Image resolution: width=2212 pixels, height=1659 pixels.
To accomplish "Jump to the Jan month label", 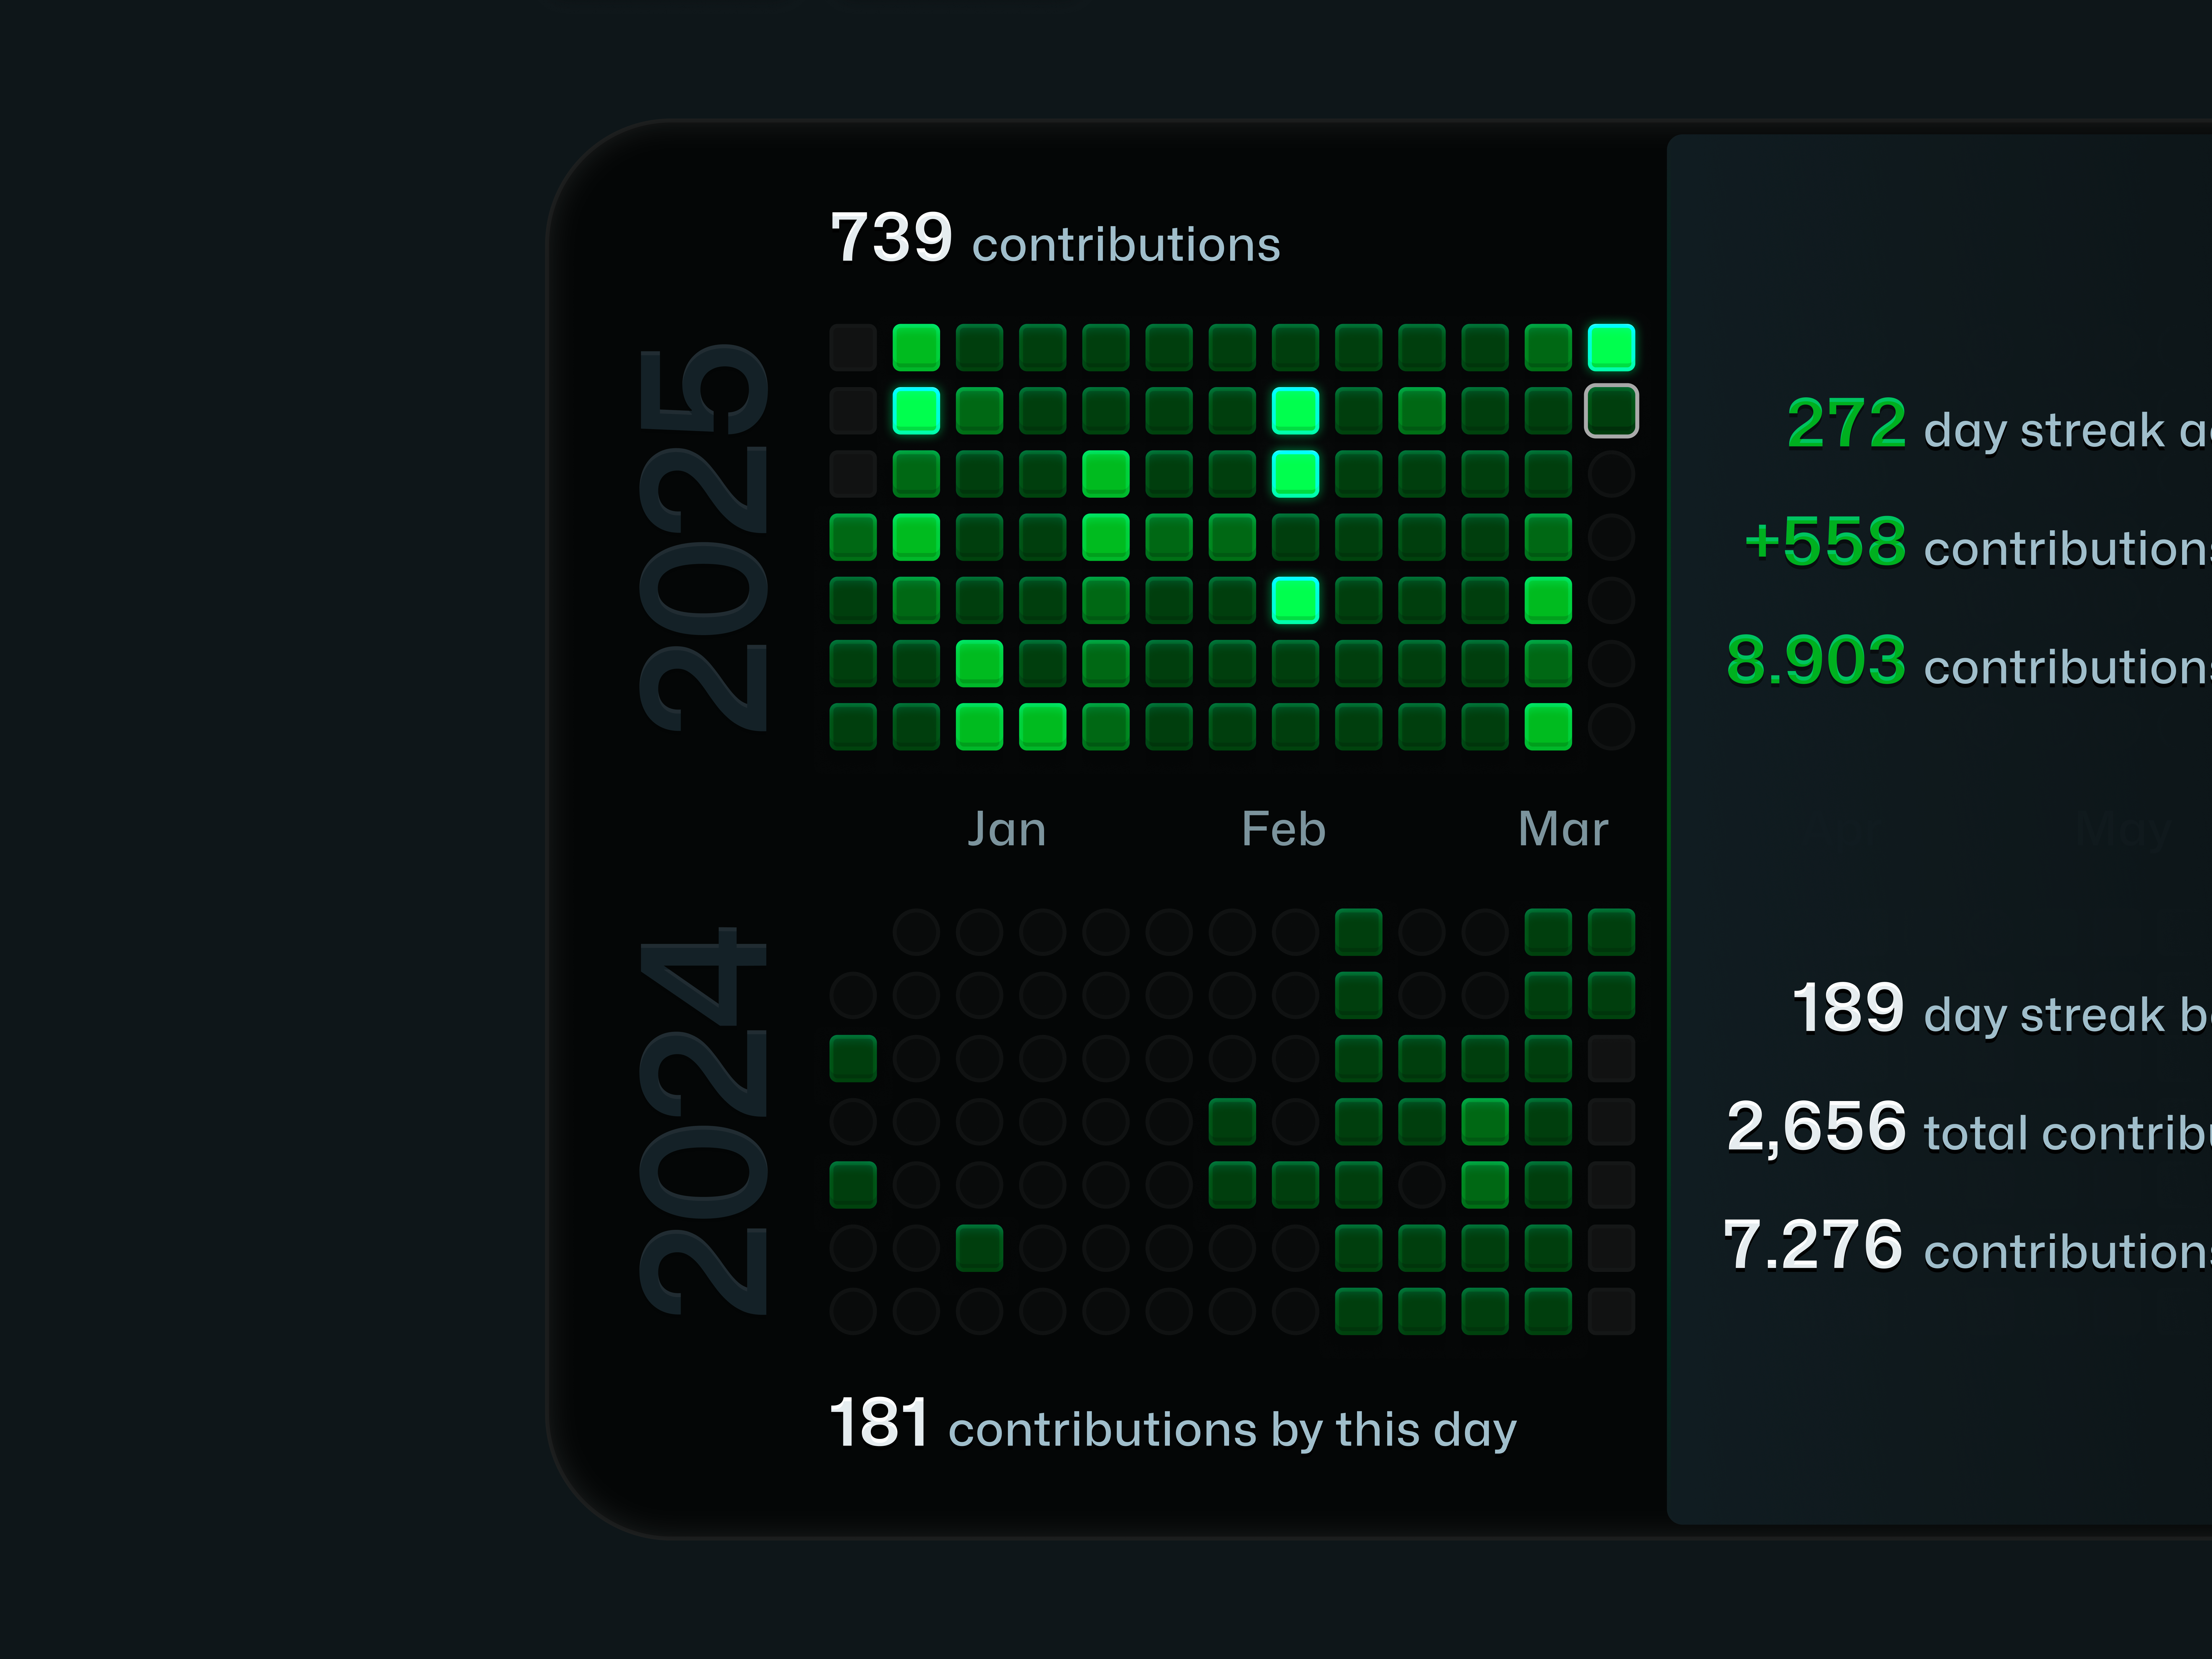I will pyautogui.click(x=1006, y=829).
